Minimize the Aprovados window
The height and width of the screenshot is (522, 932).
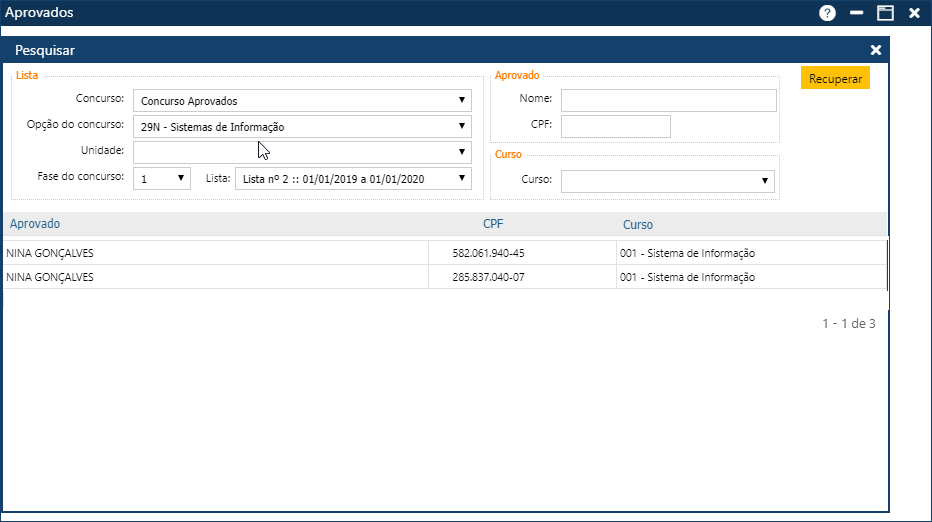(856, 13)
